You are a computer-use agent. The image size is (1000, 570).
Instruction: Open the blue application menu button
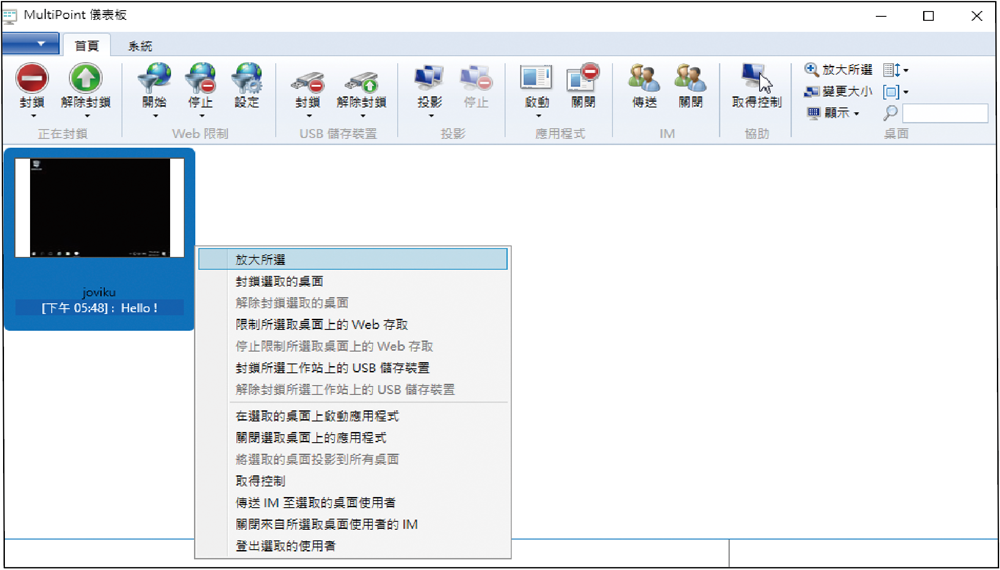tap(30, 43)
